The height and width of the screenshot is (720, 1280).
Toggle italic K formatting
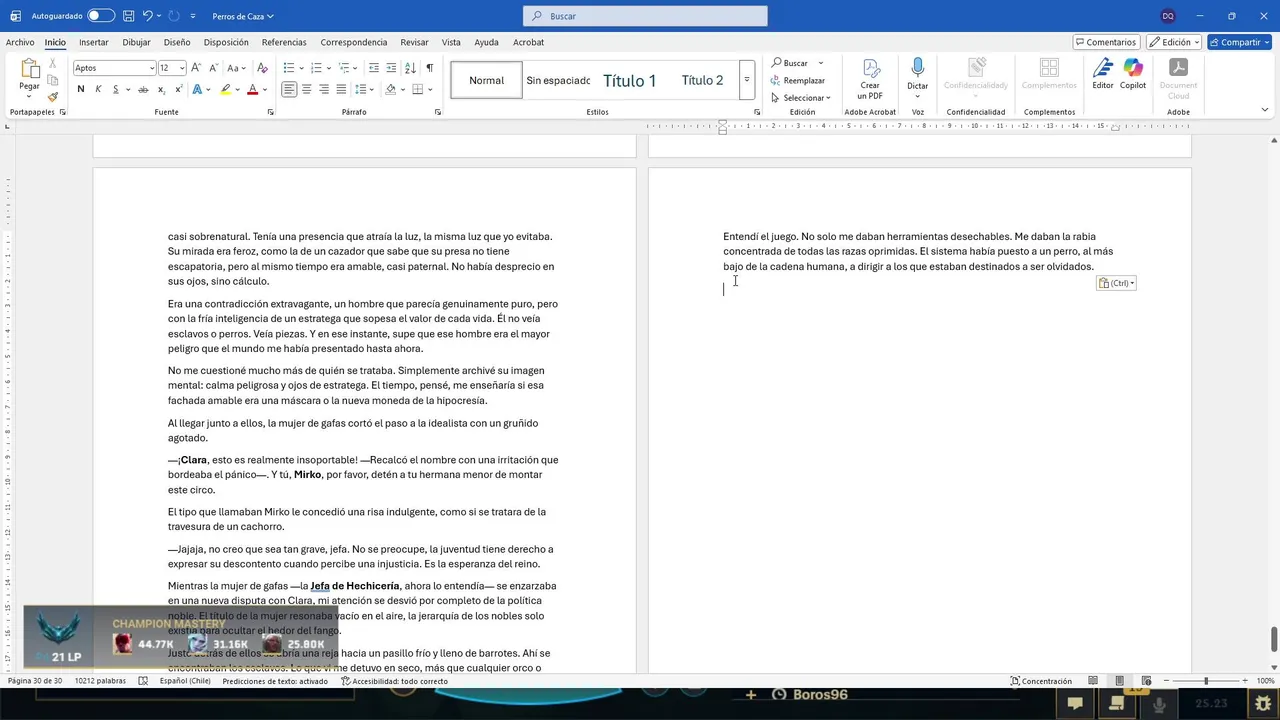(x=98, y=89)
